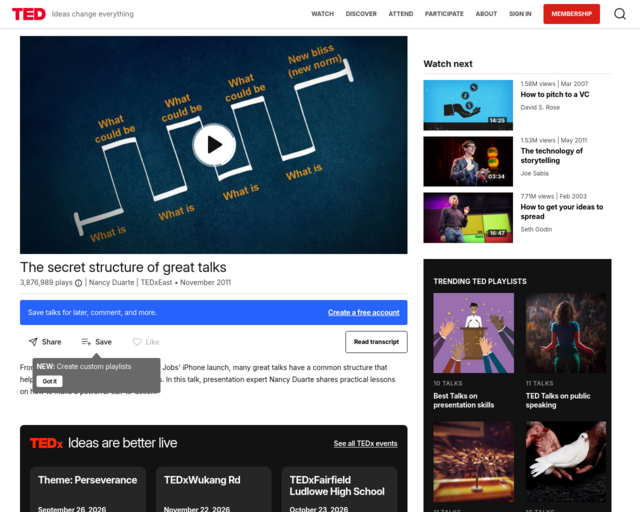
Task: Click speaker name Nancy Duarte
Action: 111,283
